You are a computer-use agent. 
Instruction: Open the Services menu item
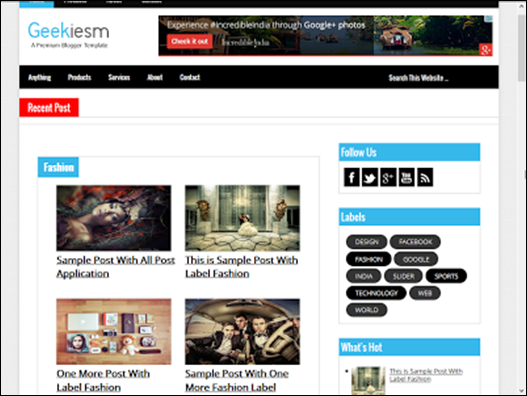pyautogui.click(x=119, y=77)
